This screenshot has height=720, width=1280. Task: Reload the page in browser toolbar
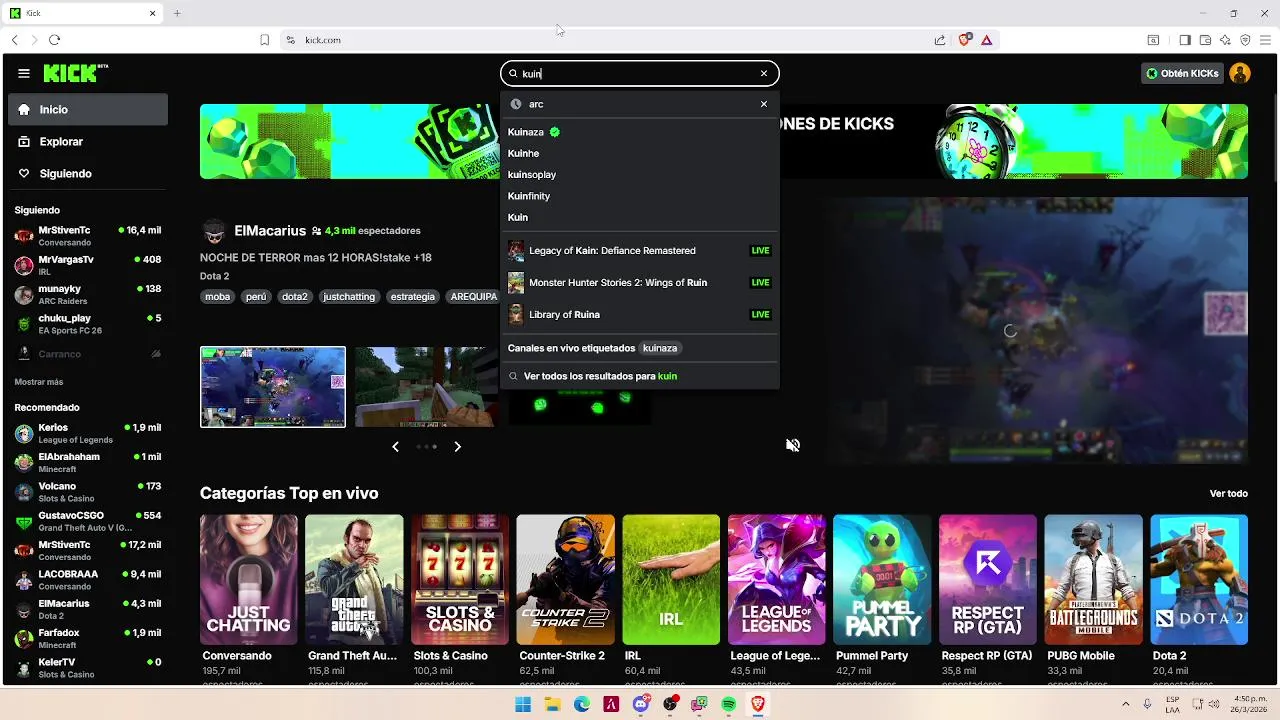[x=54, y=40]
